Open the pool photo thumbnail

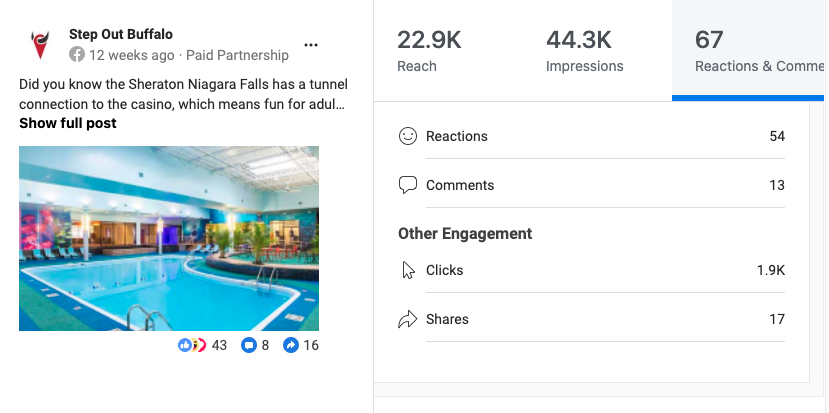[169, 238]
